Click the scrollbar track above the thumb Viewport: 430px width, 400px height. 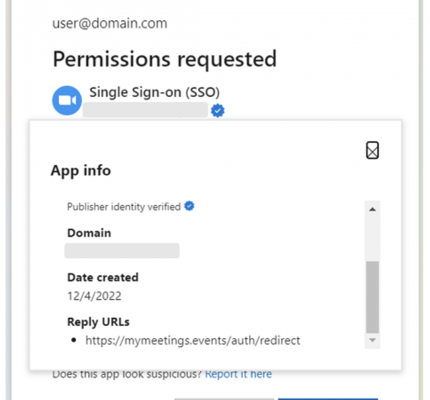[x=373, y=239]
